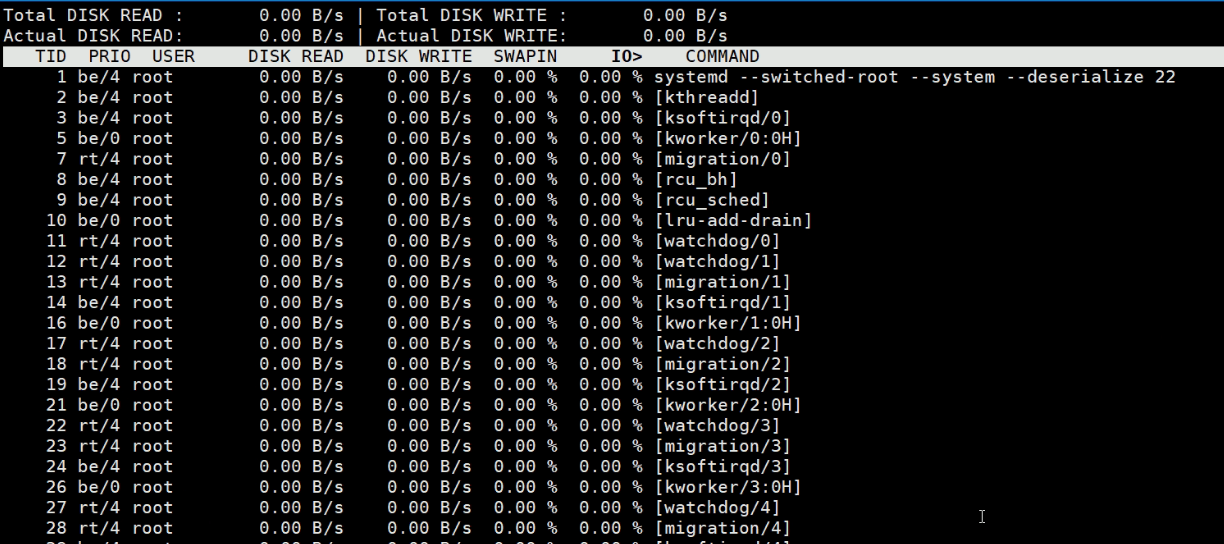Click the PRIO column header
Viewport: 1224px width, 544px height.
coord(109,57)
